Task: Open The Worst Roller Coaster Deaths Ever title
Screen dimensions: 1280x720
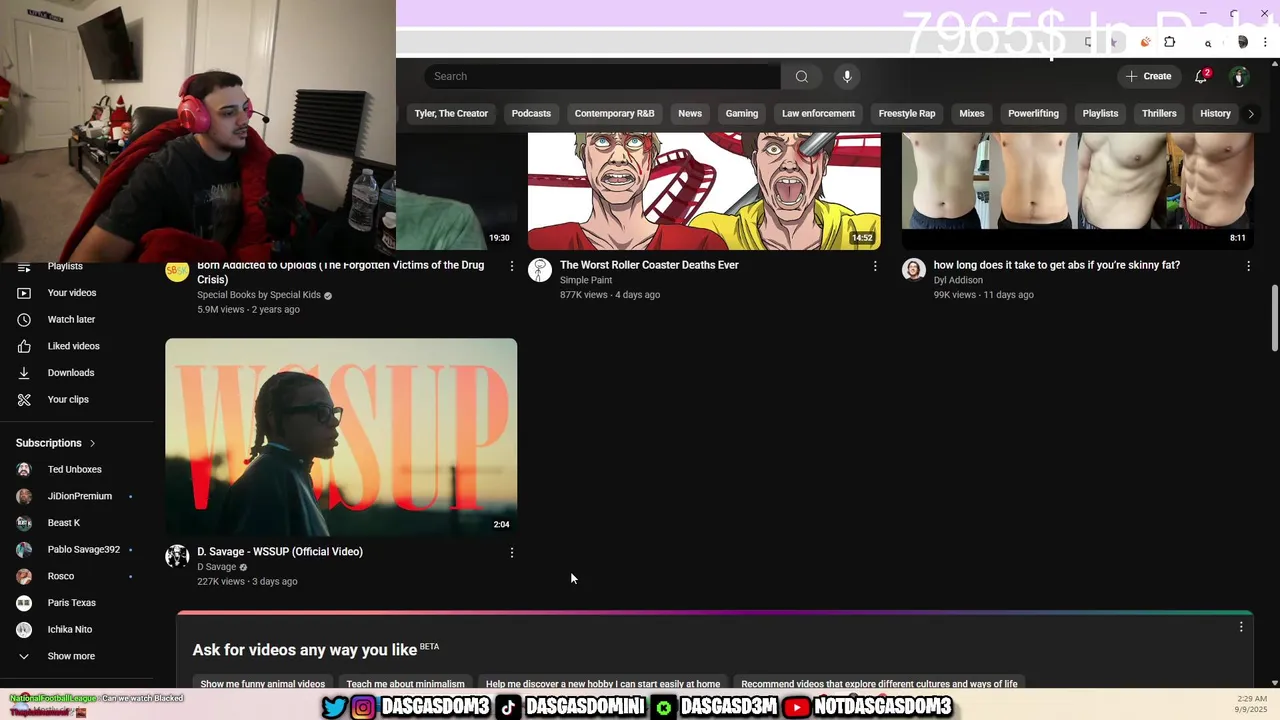Action: pos(649,265)
